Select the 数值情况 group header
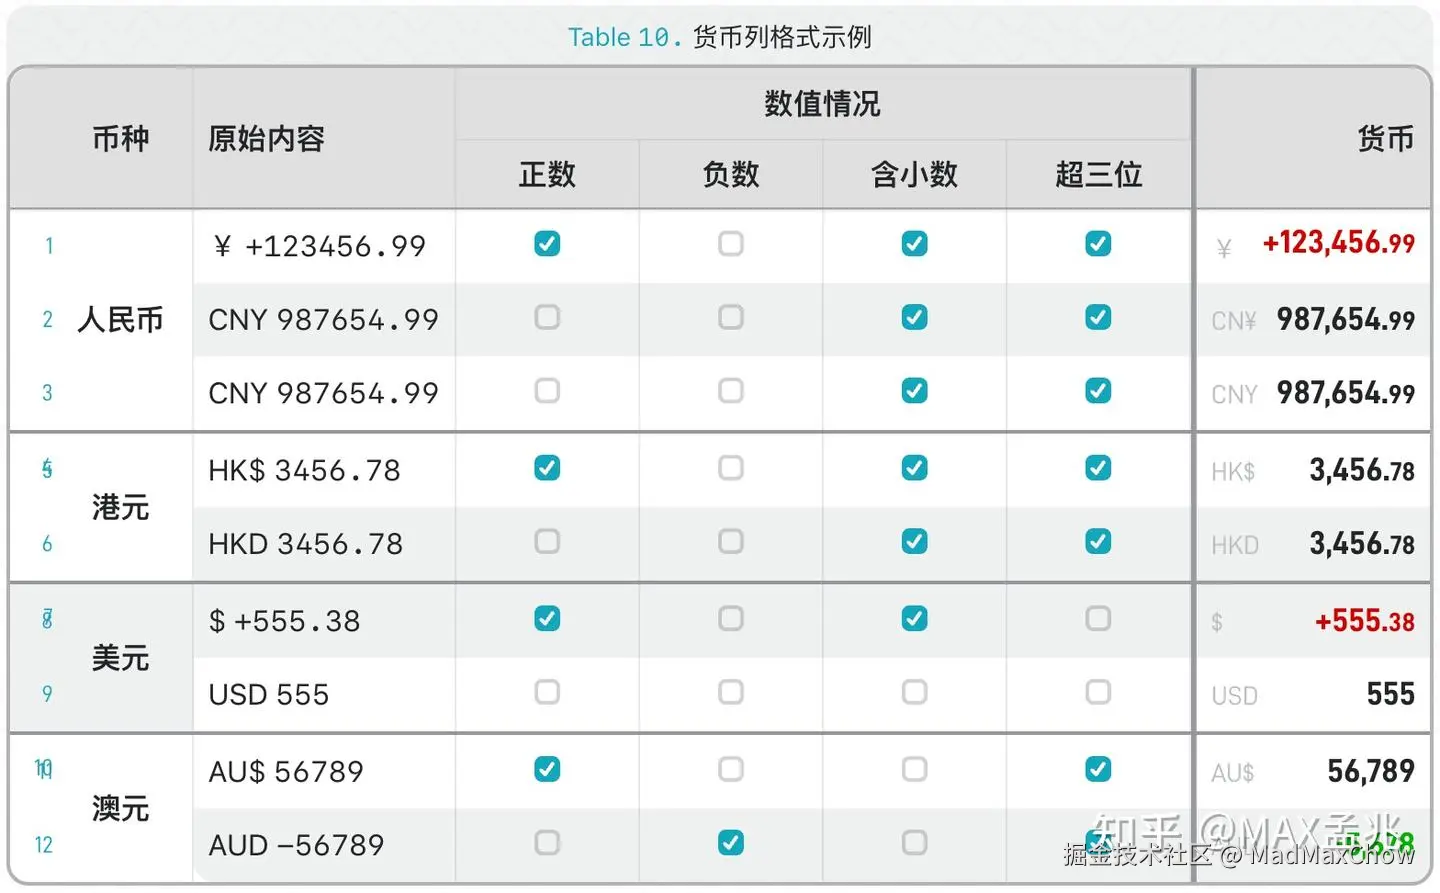 pos(822,104)
